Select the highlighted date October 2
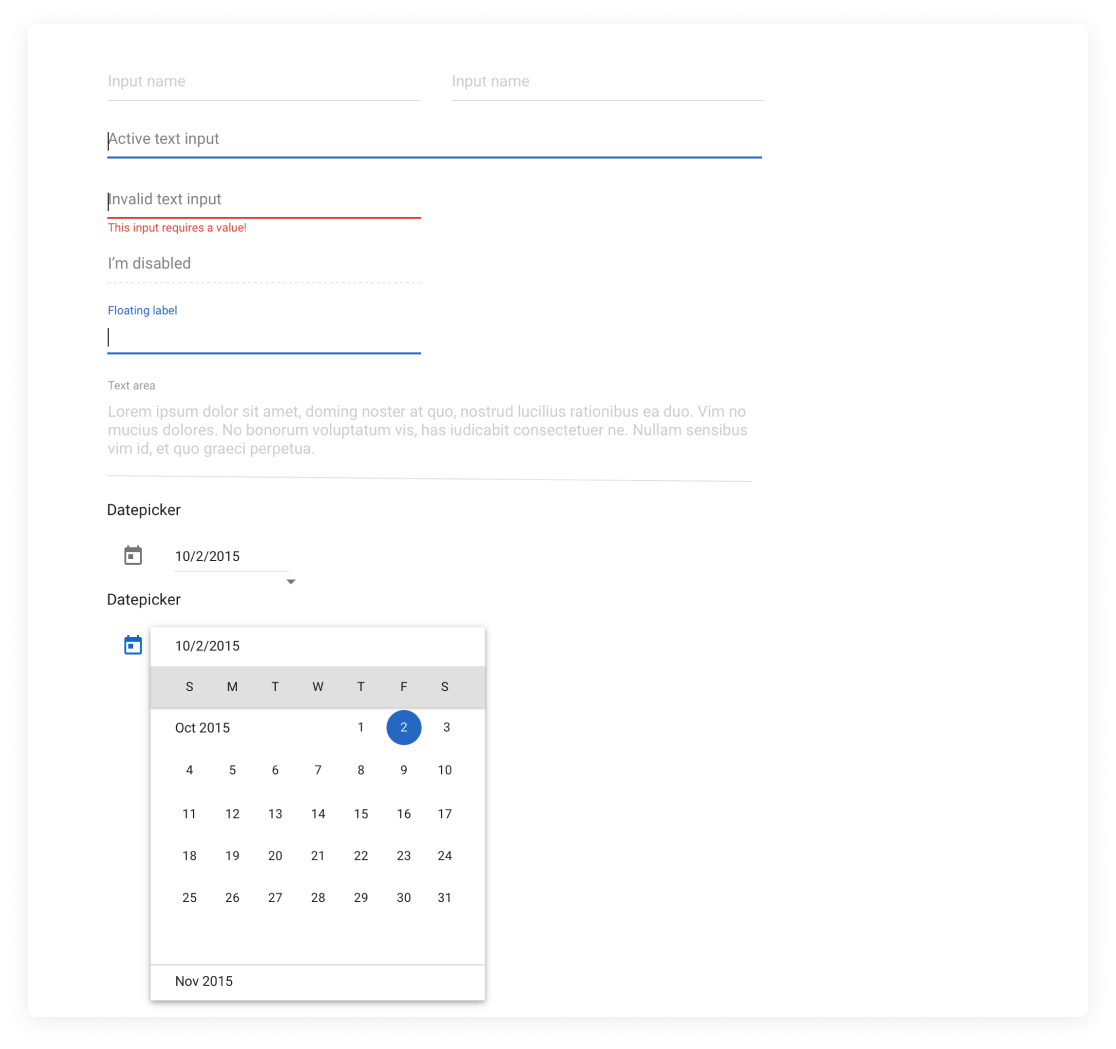 pos(404,727)
